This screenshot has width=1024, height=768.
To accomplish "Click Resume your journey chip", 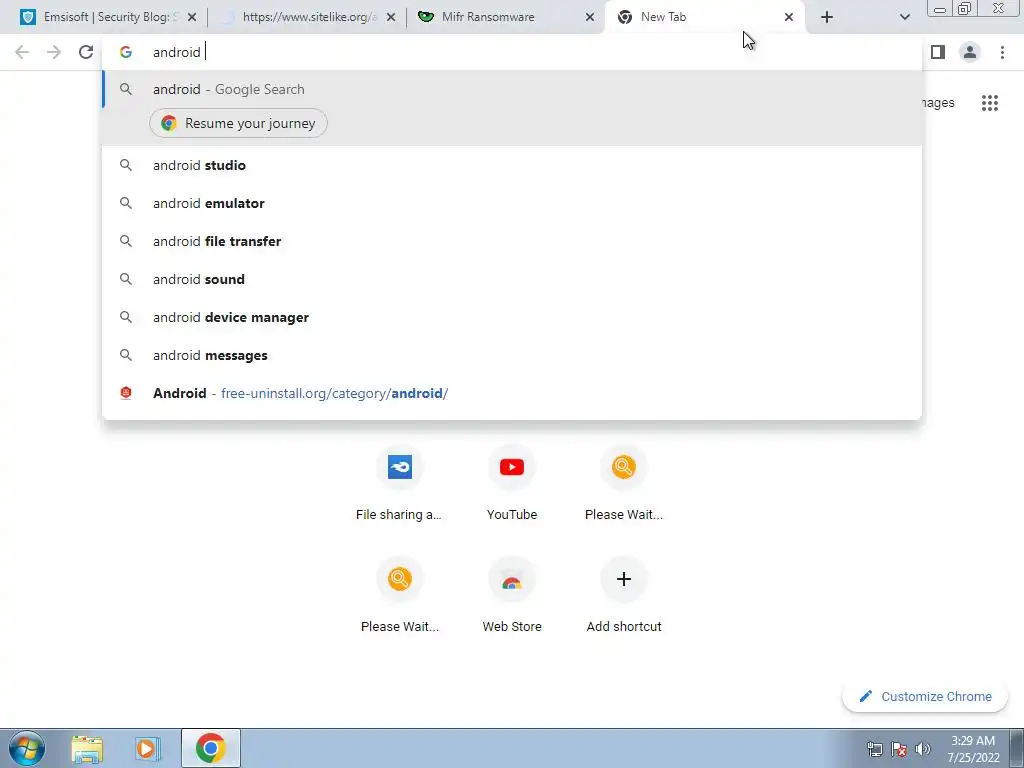I will [238, 123].
